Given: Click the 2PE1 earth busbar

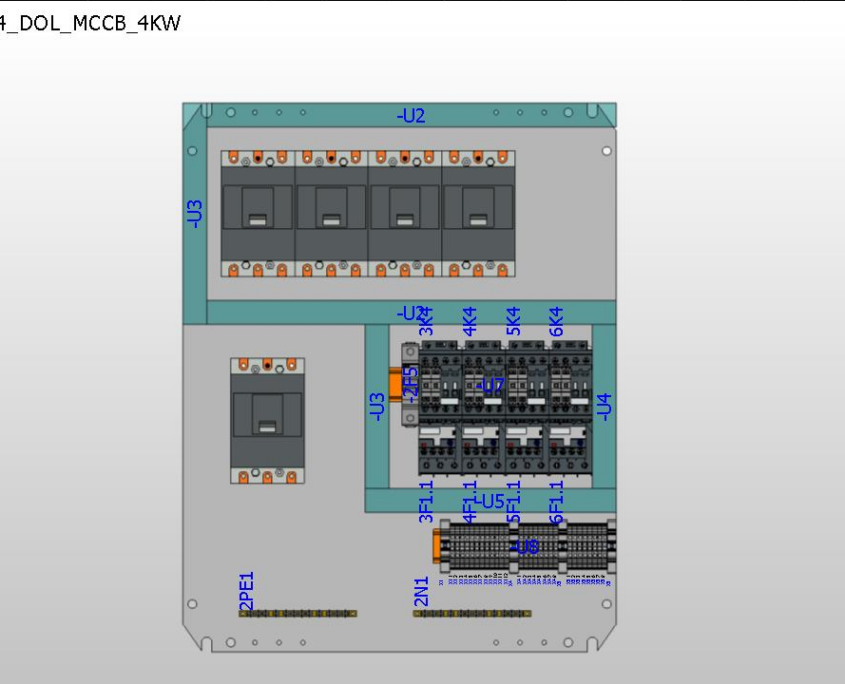Looking at the screenshot, I should pyautogui.click(x=295, y=611).
